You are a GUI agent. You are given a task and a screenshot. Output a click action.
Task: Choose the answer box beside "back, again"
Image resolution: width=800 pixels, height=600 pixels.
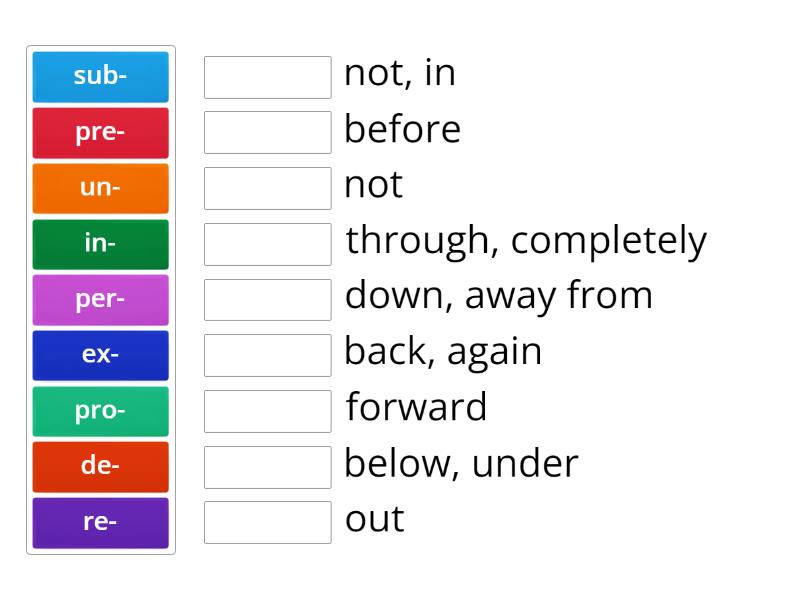267,355
